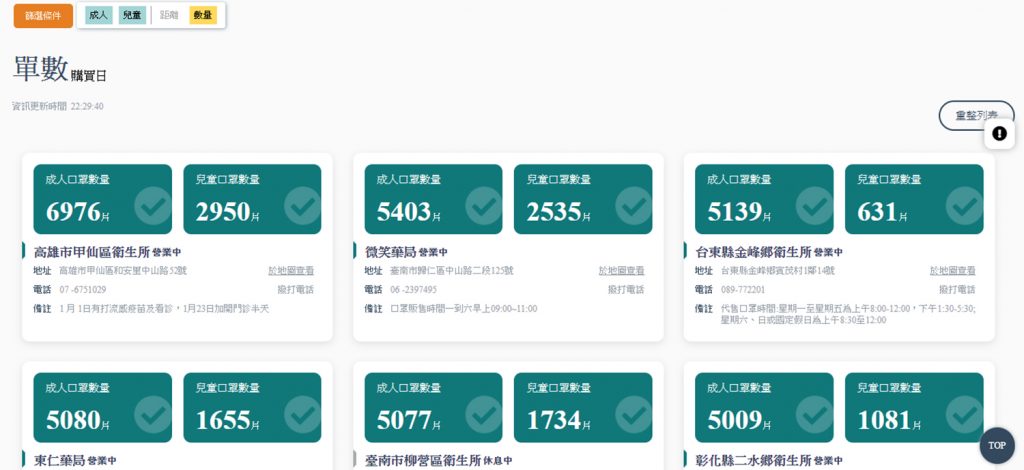
Task: Click phone number 06-2397495
Action: [413, 290]
